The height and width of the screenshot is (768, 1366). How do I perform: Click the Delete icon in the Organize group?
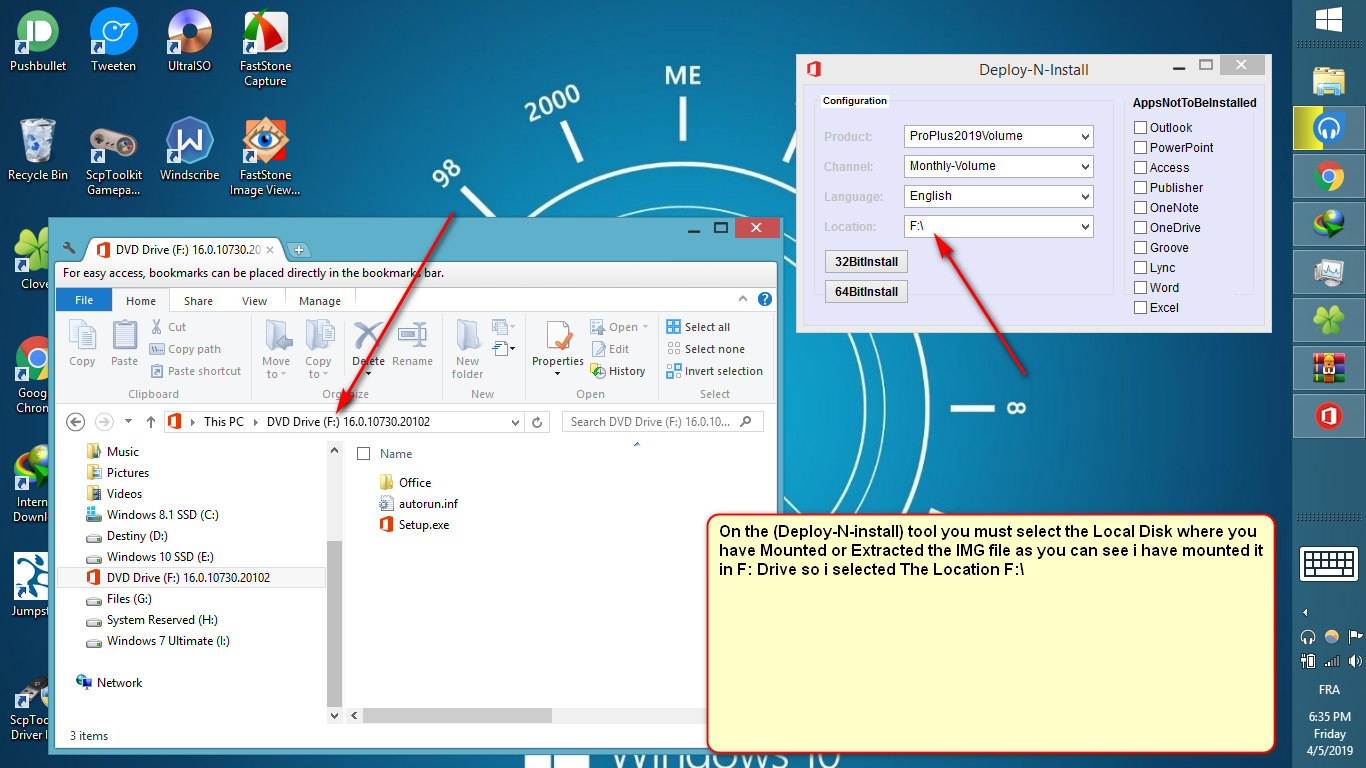tap(368, 337)
